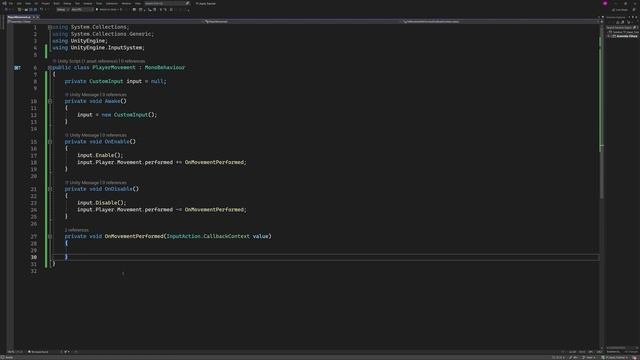Open the Test menu
640x360 pixels.
point(77,3)
